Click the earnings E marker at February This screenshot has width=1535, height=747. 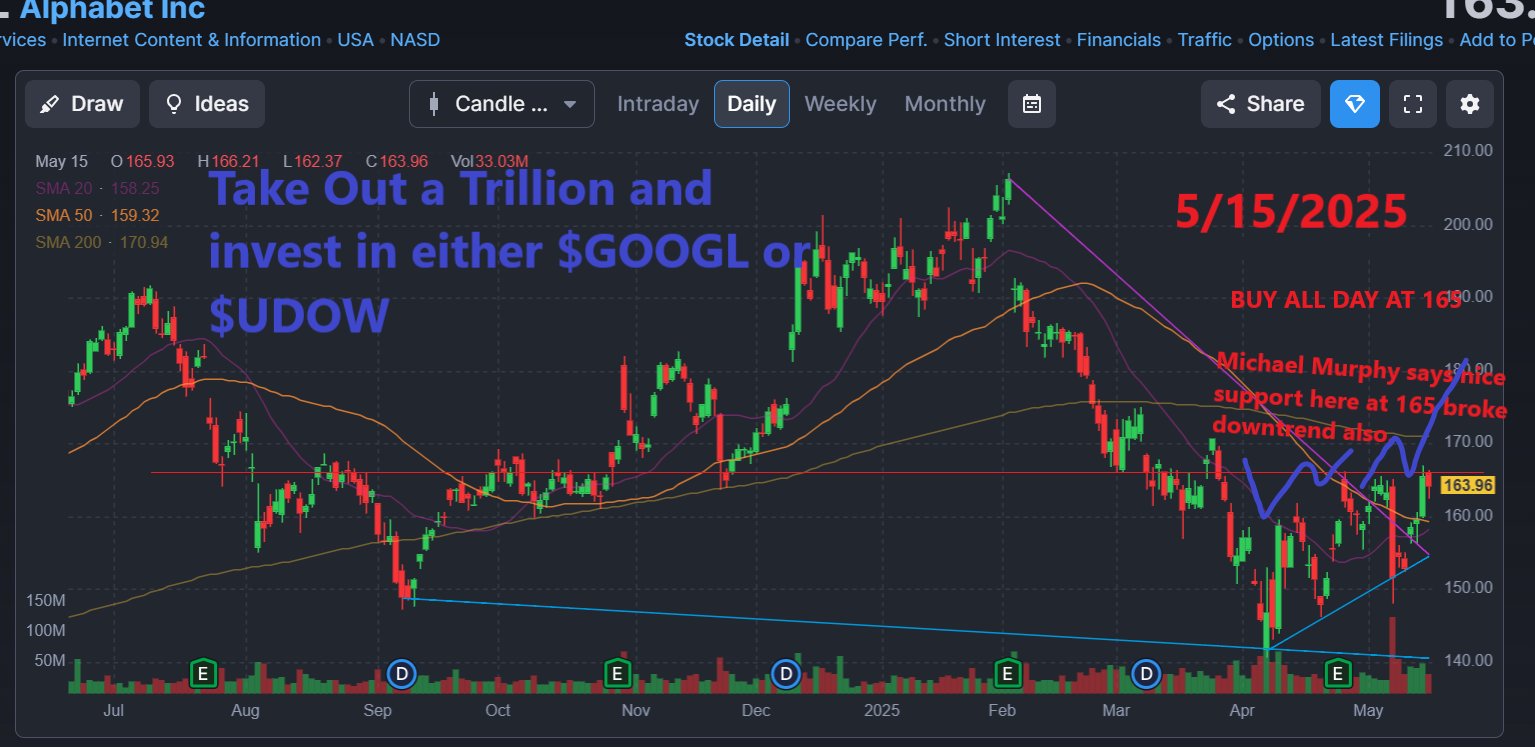1007,674
